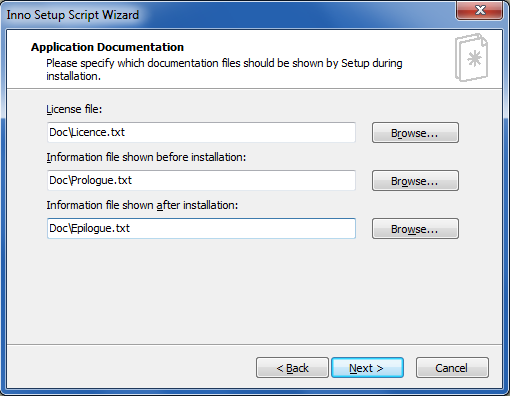510x396 pixels.
Task: Click the empty gray area below the fields
Action: click(x=254, y=293)
